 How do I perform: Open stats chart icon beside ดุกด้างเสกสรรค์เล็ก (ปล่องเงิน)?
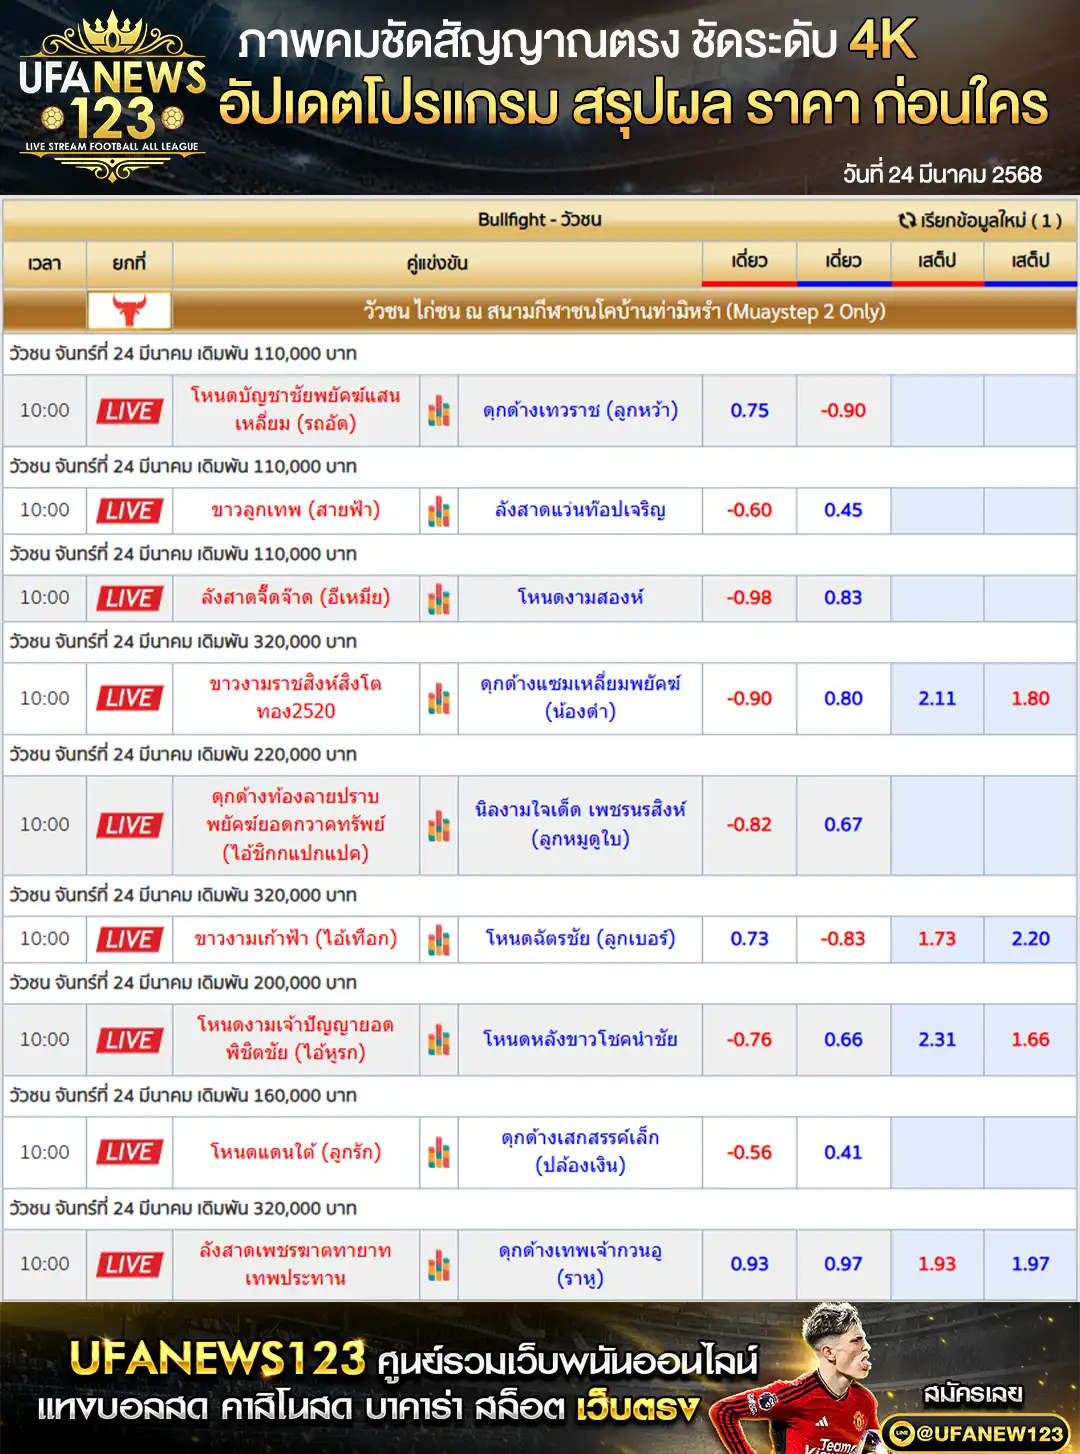point(439,1152)
